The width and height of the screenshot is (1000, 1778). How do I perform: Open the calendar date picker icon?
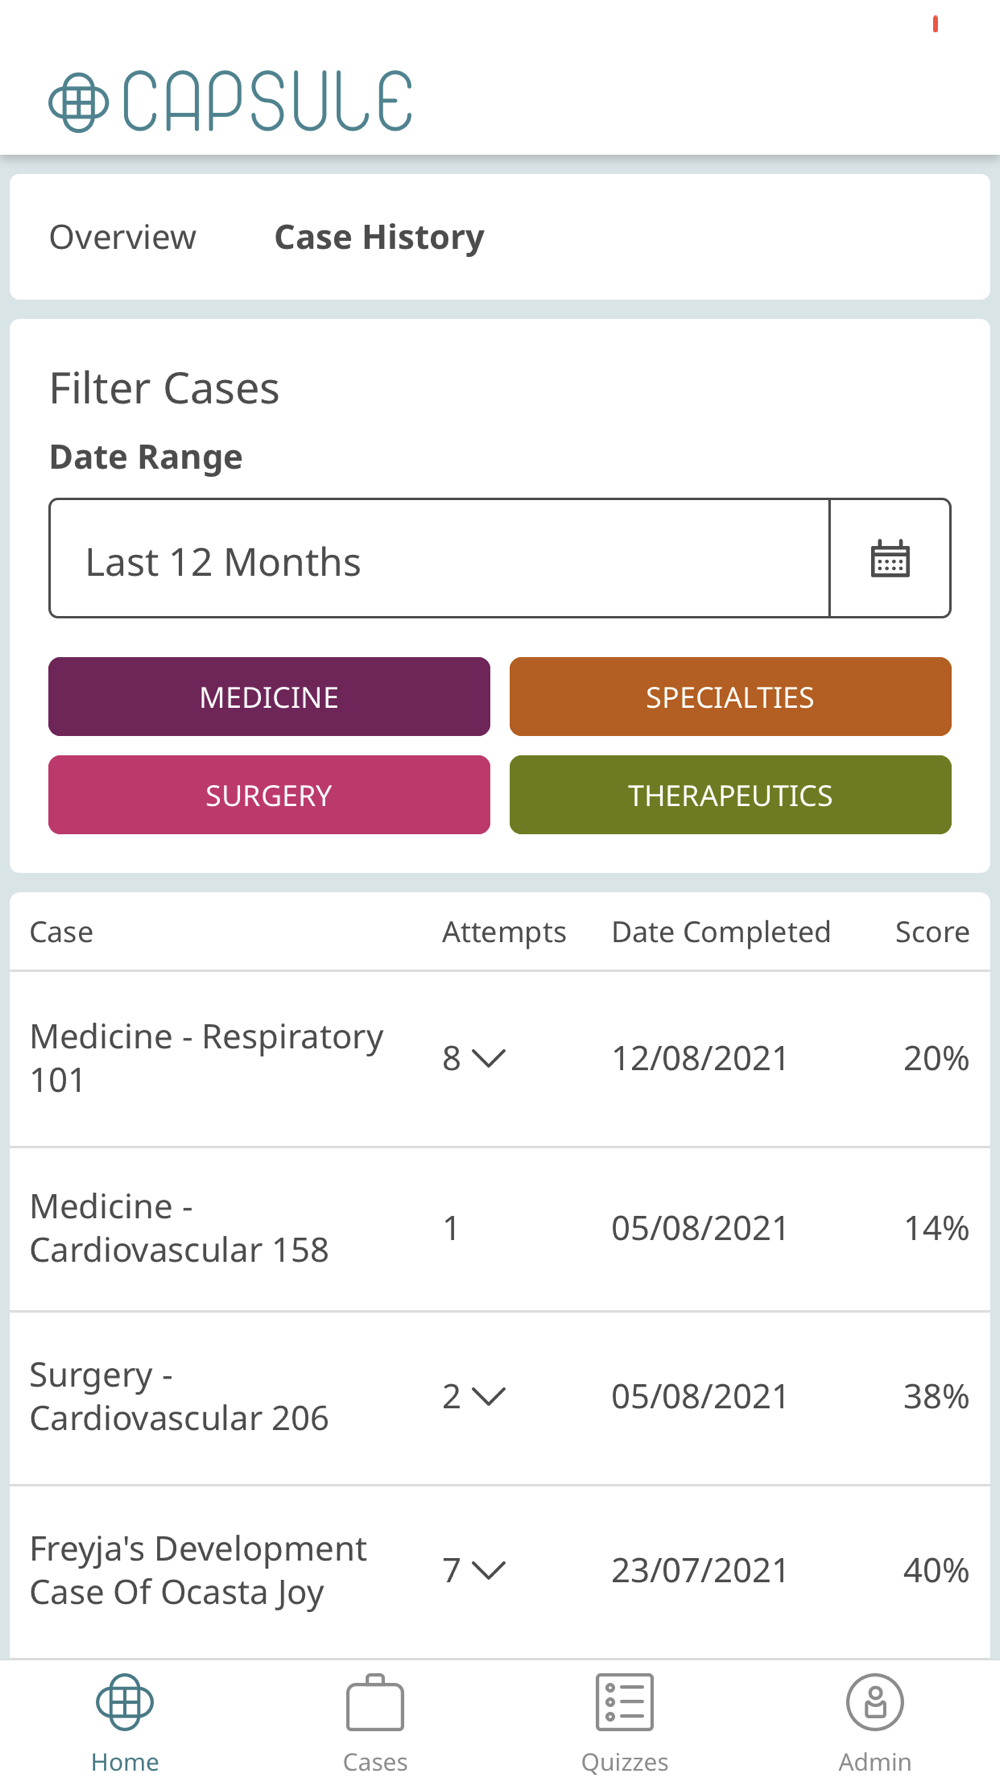[x=890, y=559]
